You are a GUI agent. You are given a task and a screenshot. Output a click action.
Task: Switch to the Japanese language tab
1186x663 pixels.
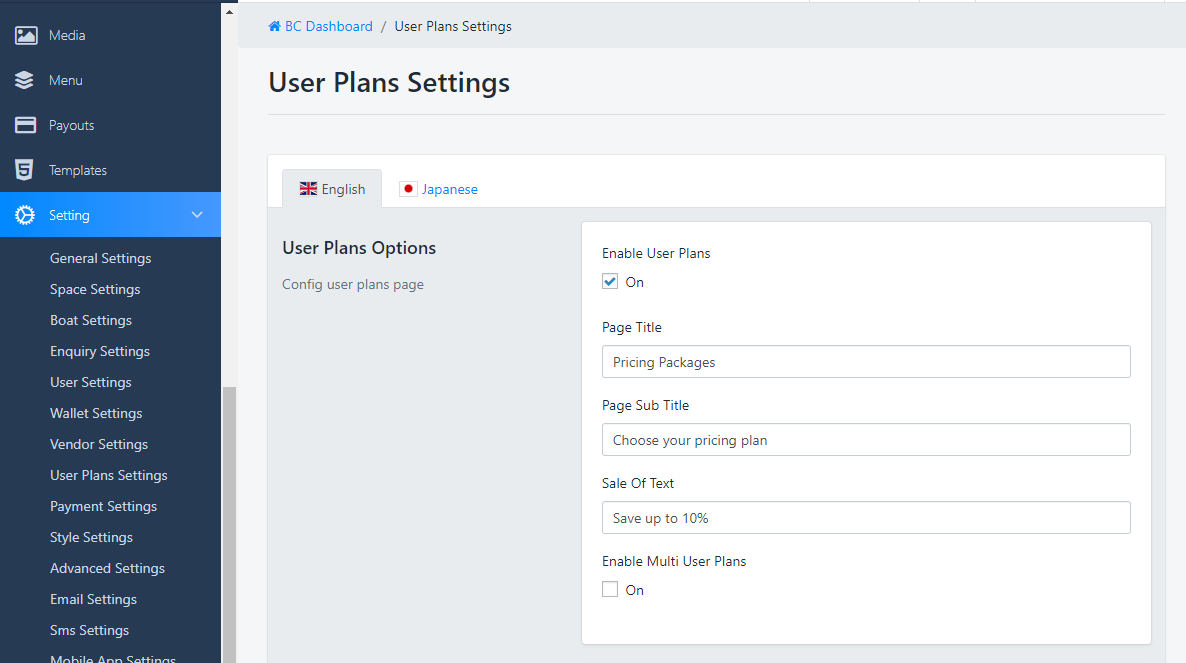pyautogui.click(x=449, y=189)
